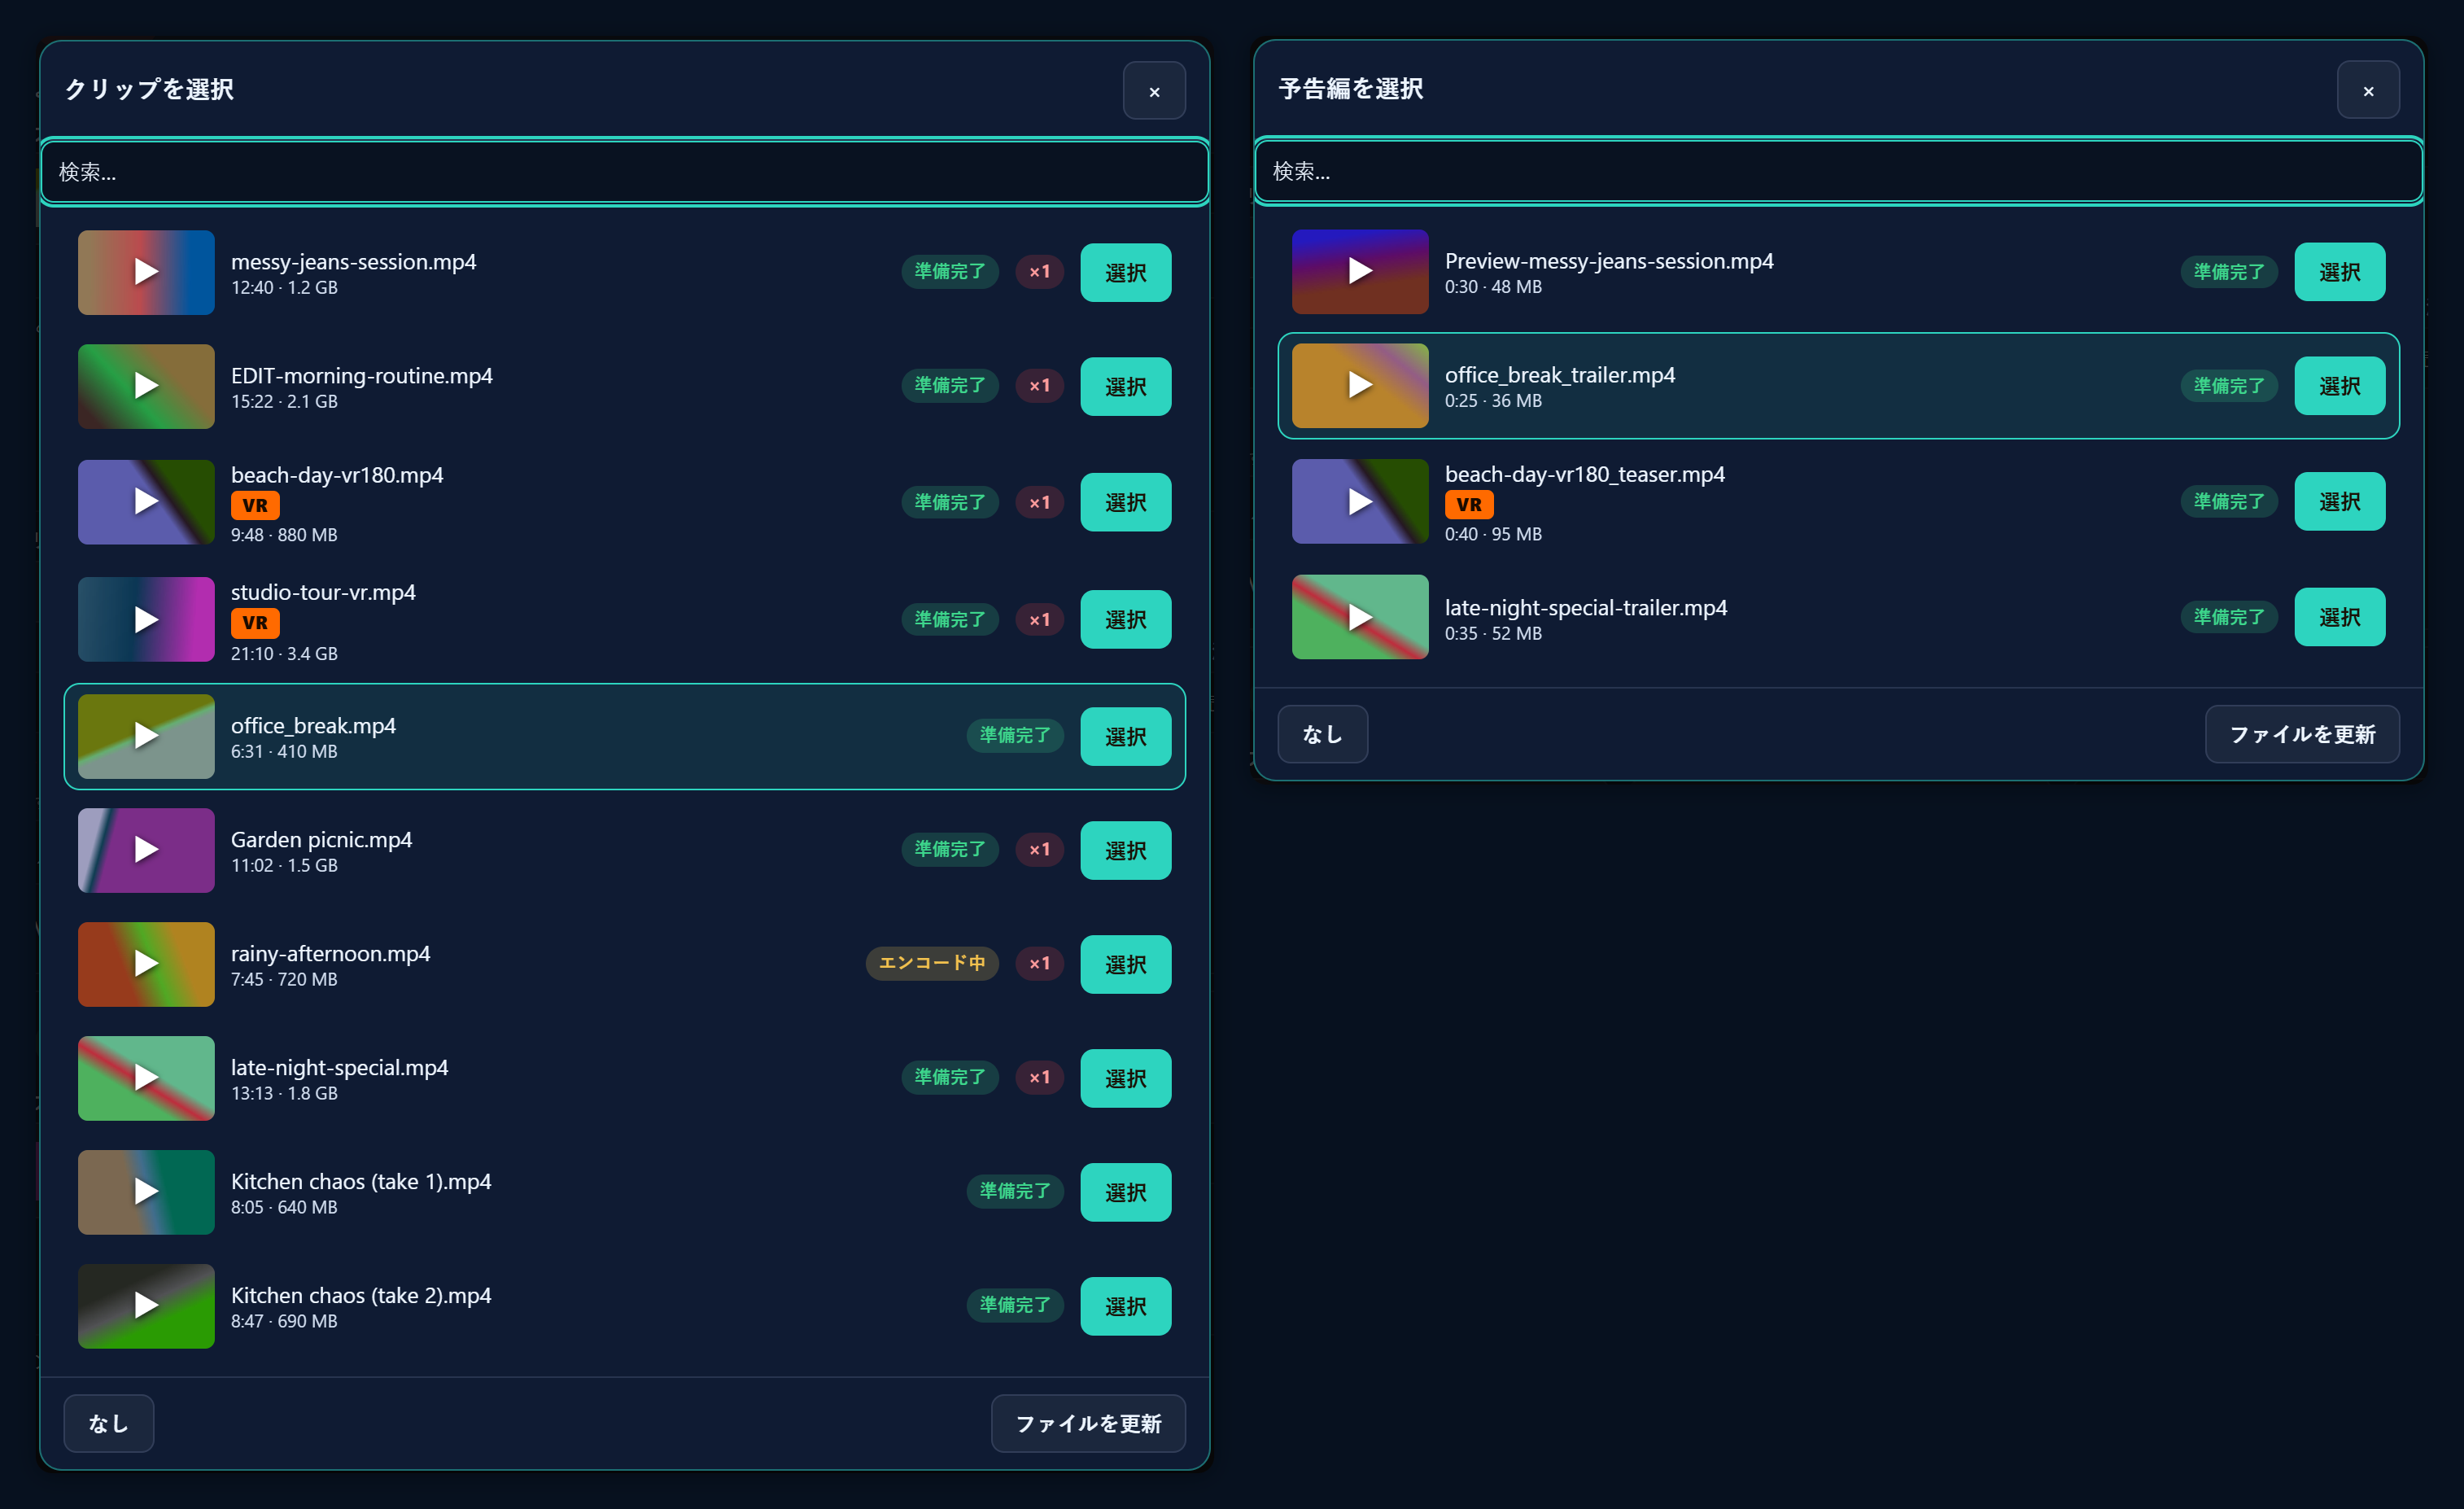Click ファイルを更新 in the clip dialog
Image resolution: width=2464 pixels, height=1509 pixels.
click(x=1088, y=1423)
